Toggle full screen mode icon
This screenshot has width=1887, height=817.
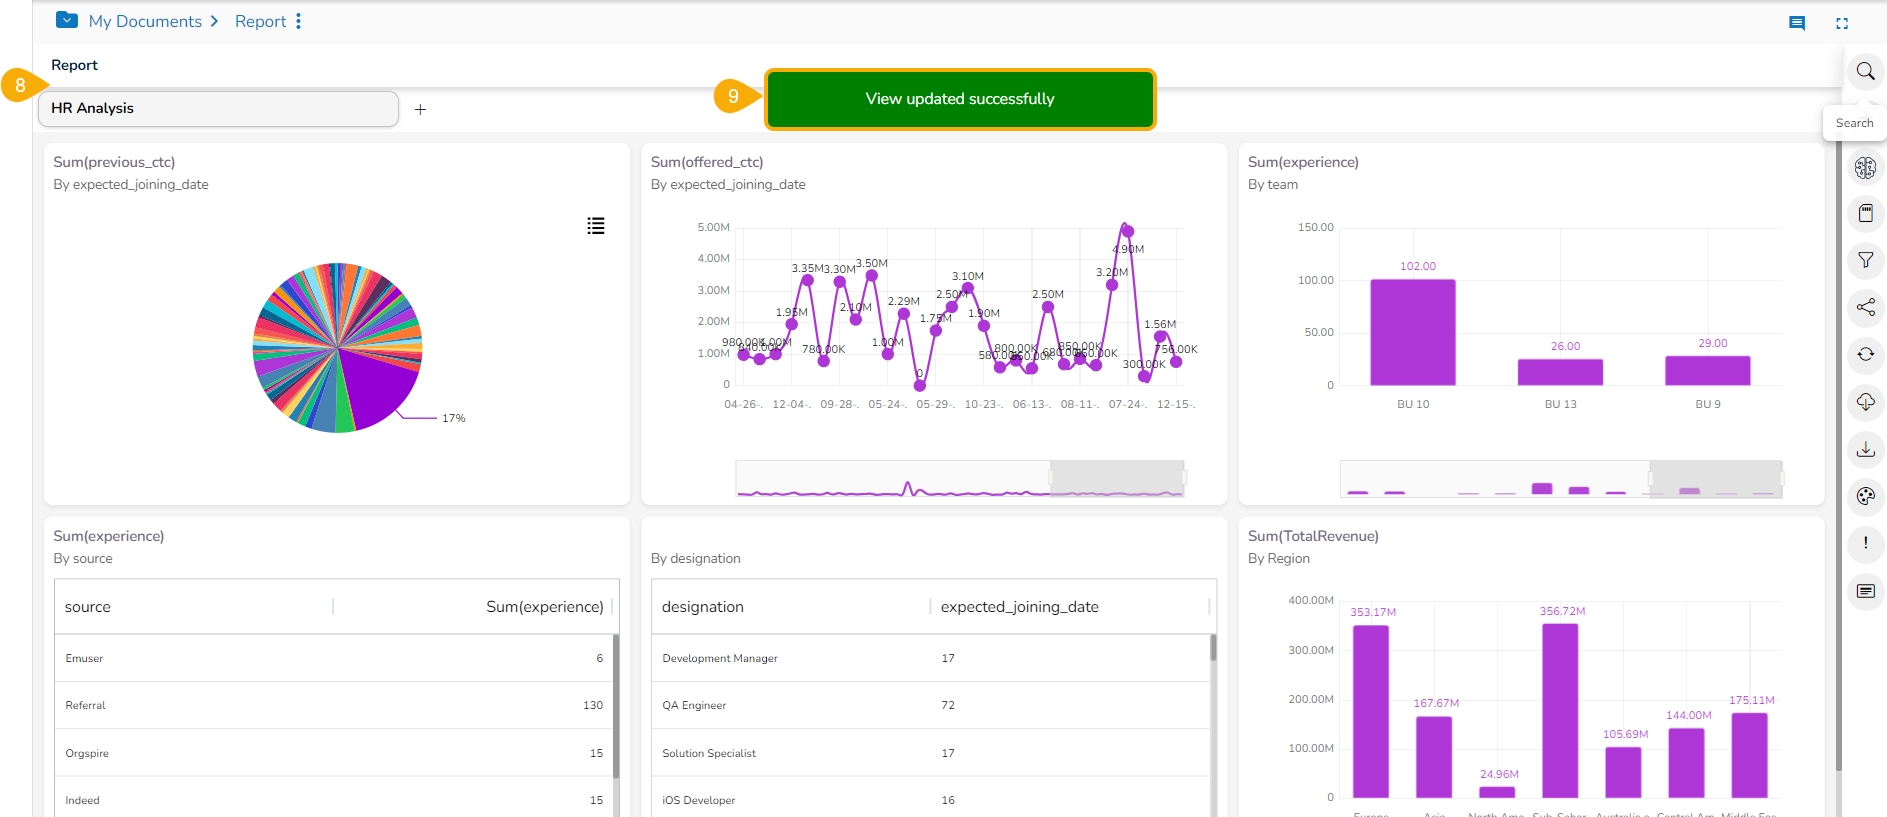point(1841,23)
